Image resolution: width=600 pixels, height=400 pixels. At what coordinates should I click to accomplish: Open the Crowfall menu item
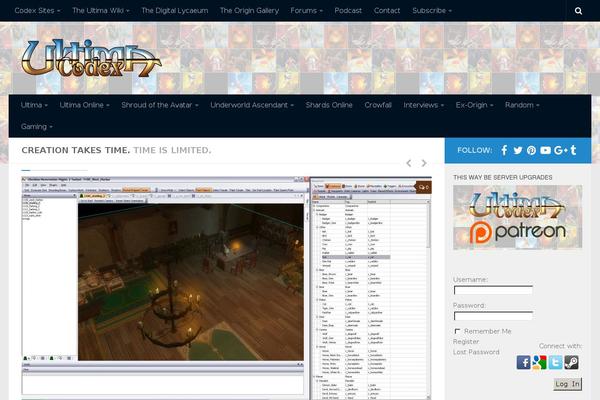[x=378, y=105]
